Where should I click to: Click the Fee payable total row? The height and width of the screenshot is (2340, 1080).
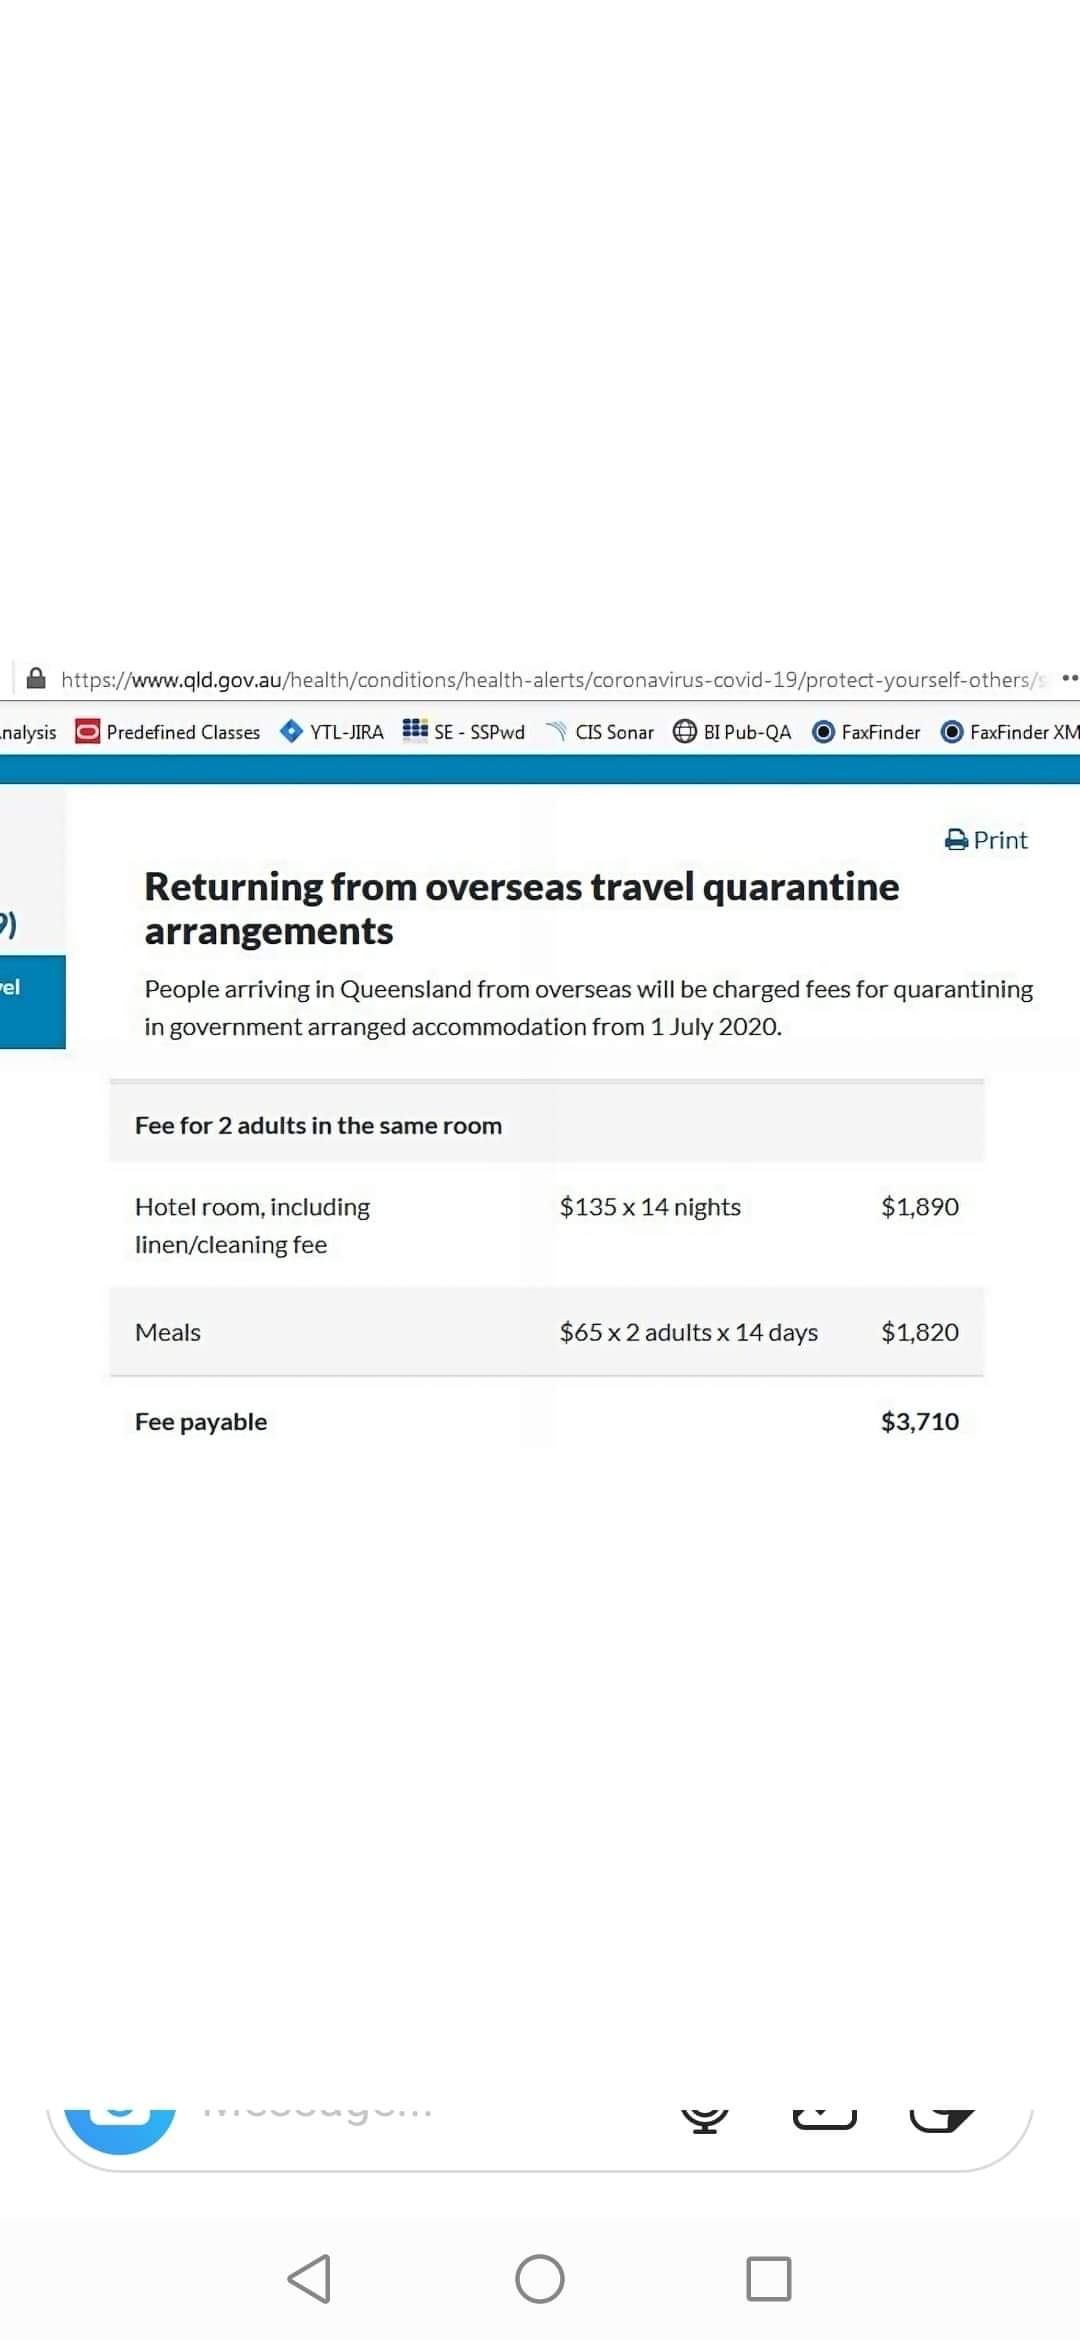546,1422
